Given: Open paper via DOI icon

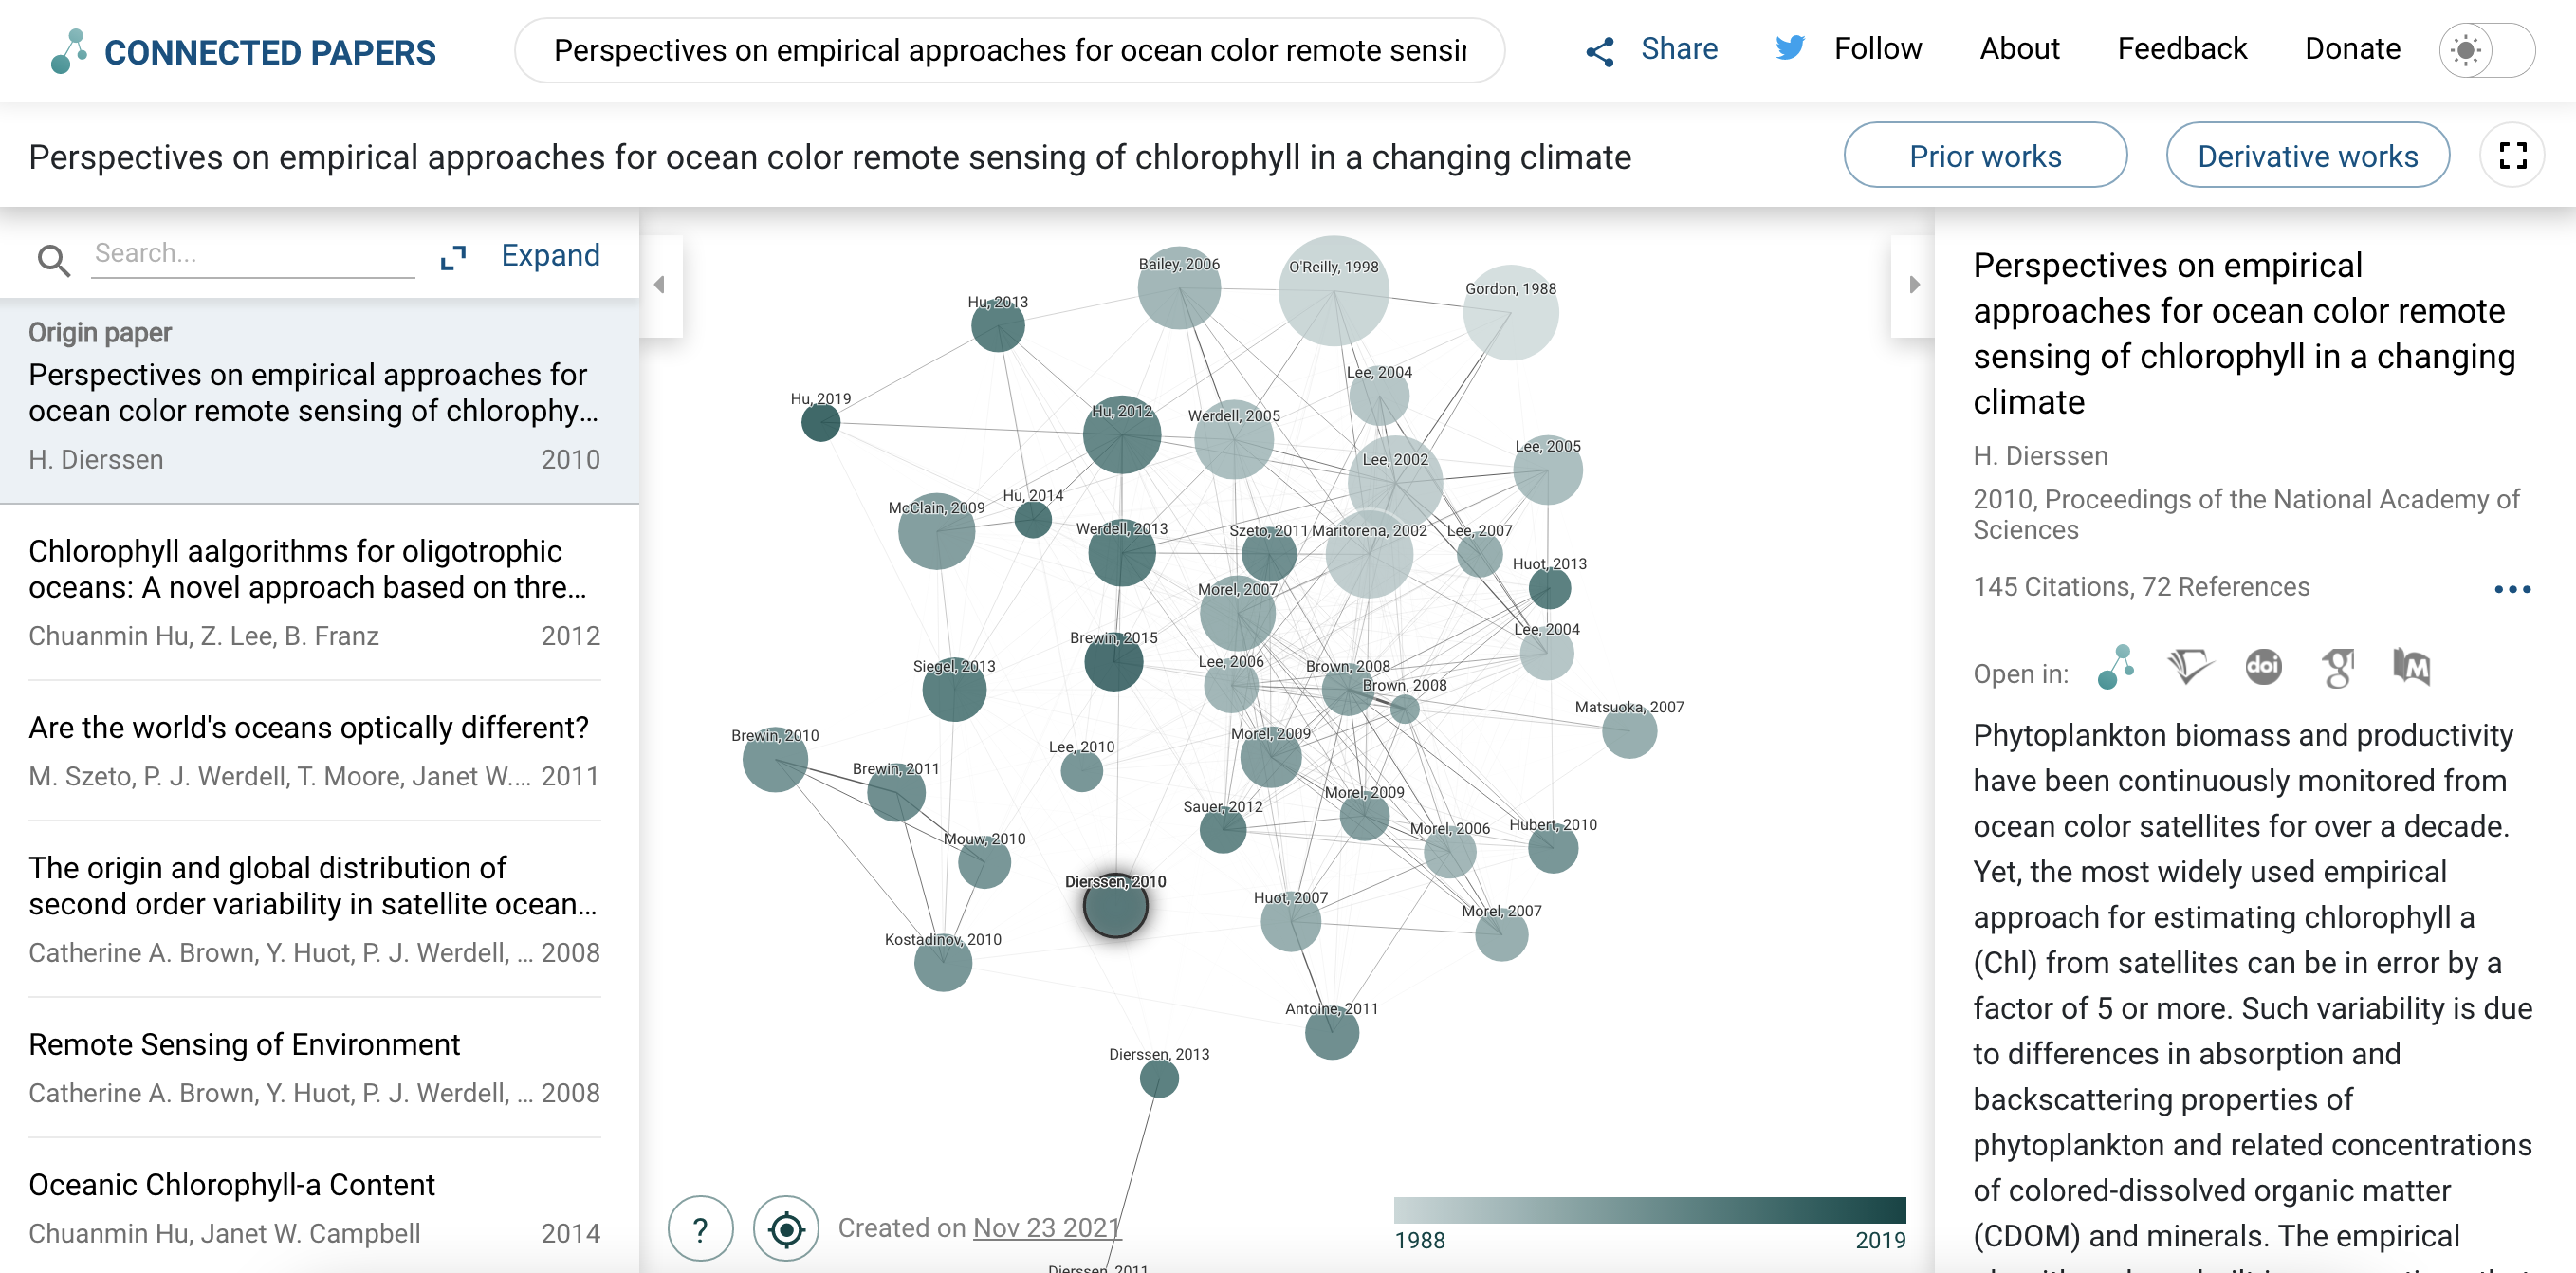Looking at the screenshot, I should tap(2263, 666).
